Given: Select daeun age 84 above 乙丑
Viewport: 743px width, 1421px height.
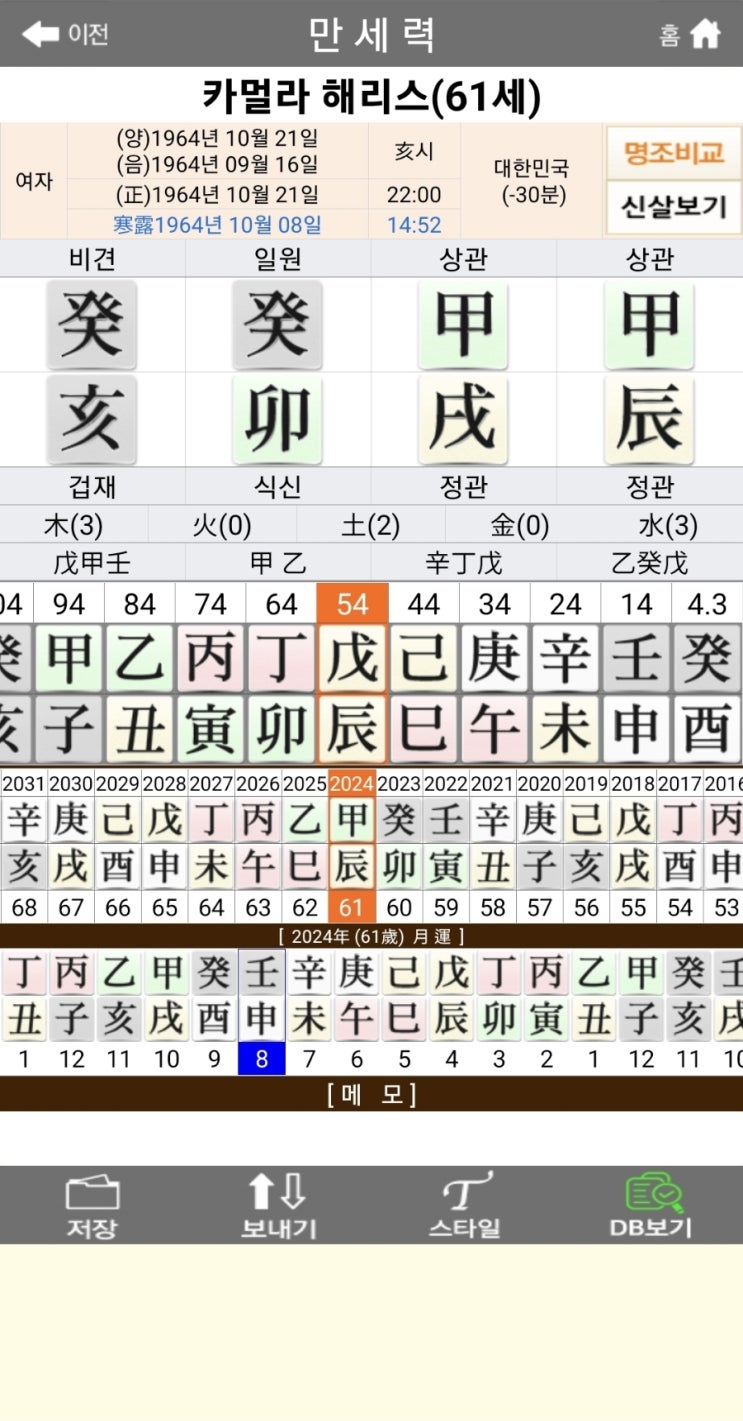Looking at the screenshot, I should [139, 603].
